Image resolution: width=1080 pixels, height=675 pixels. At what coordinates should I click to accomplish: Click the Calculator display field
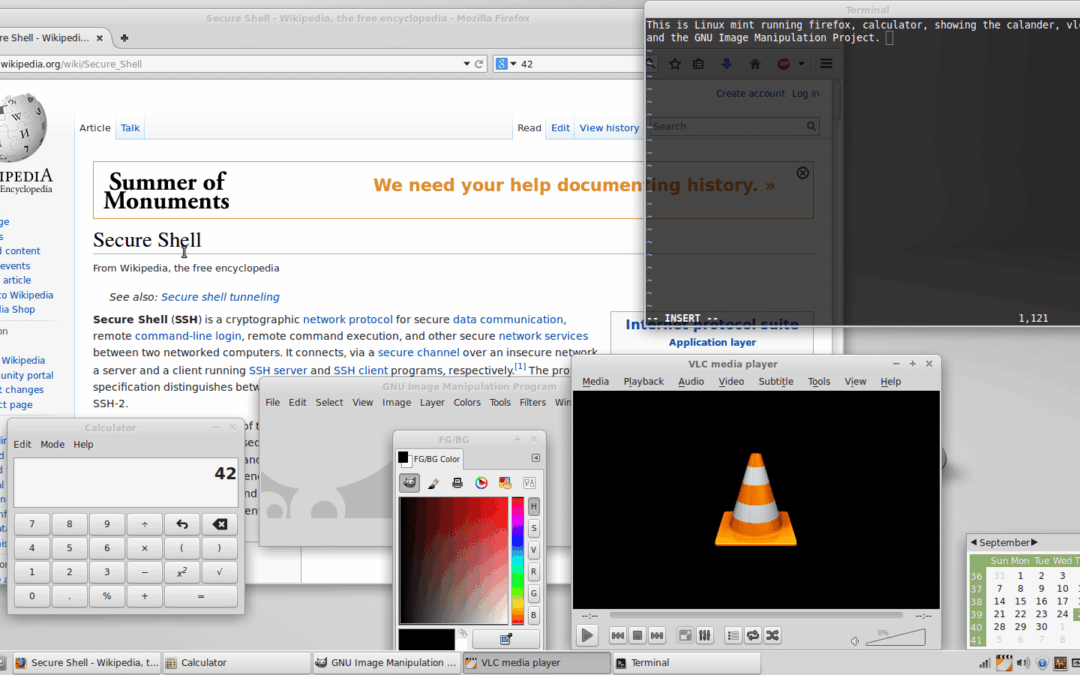pos(126,482)
